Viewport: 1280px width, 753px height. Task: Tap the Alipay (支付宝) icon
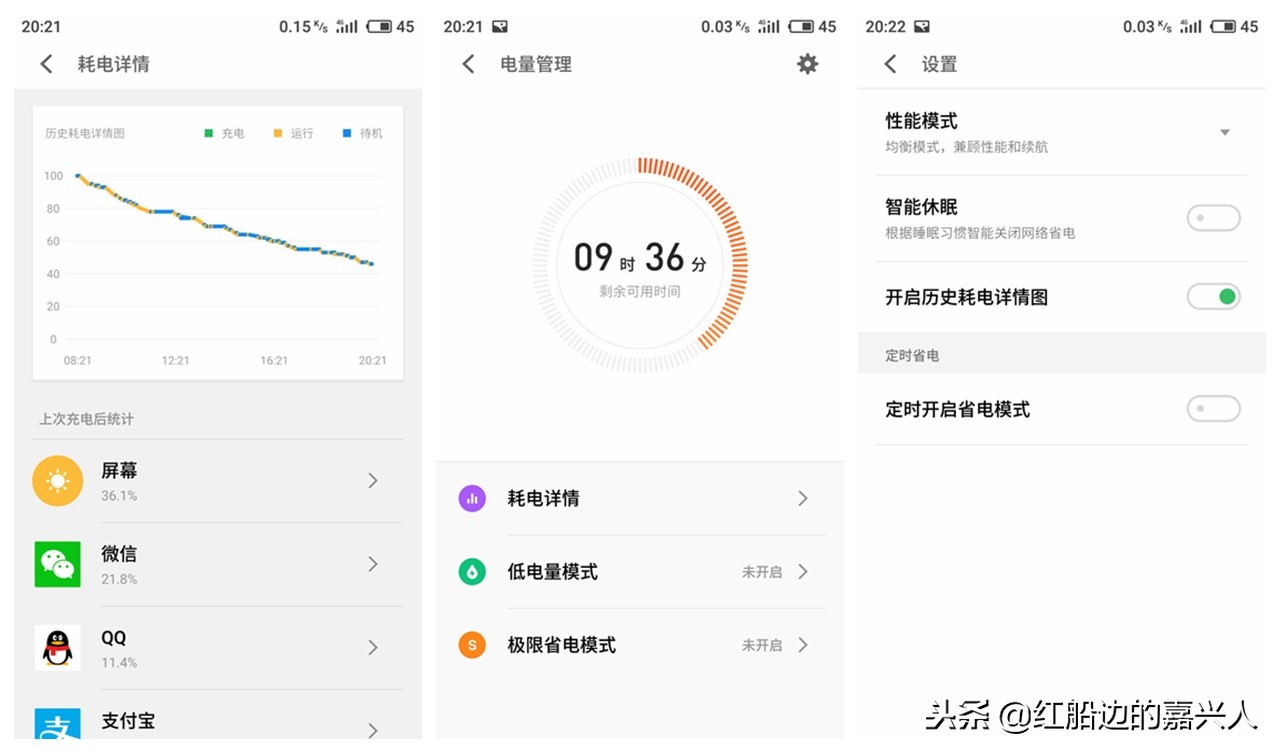[57, 724]
